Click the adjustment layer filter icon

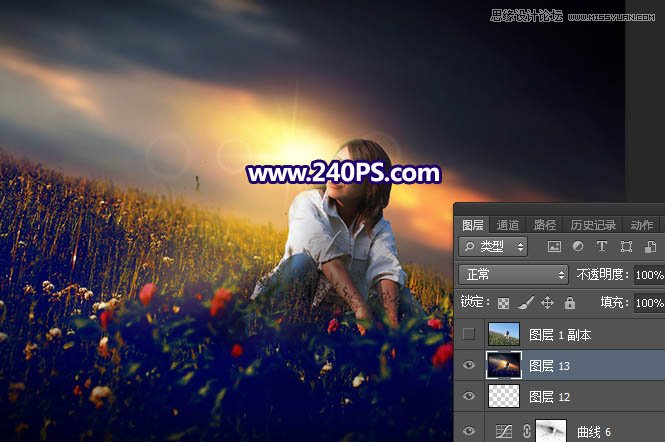click(578, 246)
